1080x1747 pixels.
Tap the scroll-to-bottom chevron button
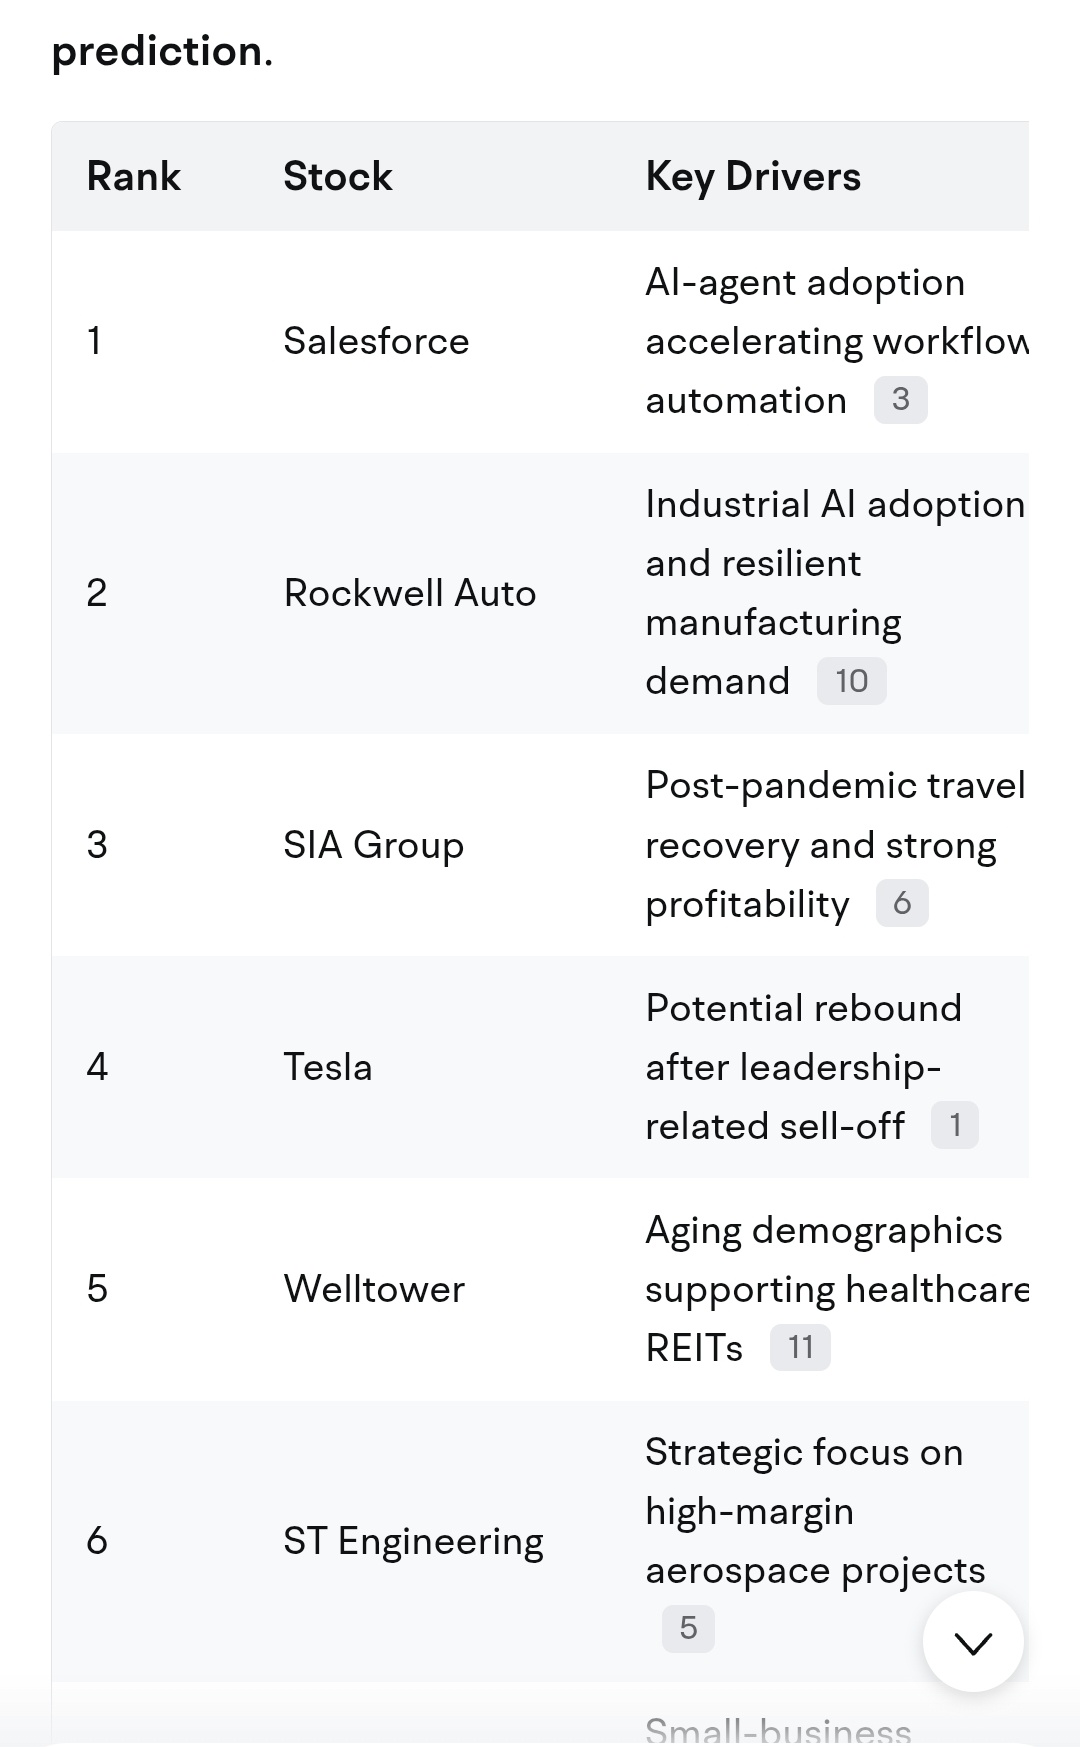[x=972, y=1641]
